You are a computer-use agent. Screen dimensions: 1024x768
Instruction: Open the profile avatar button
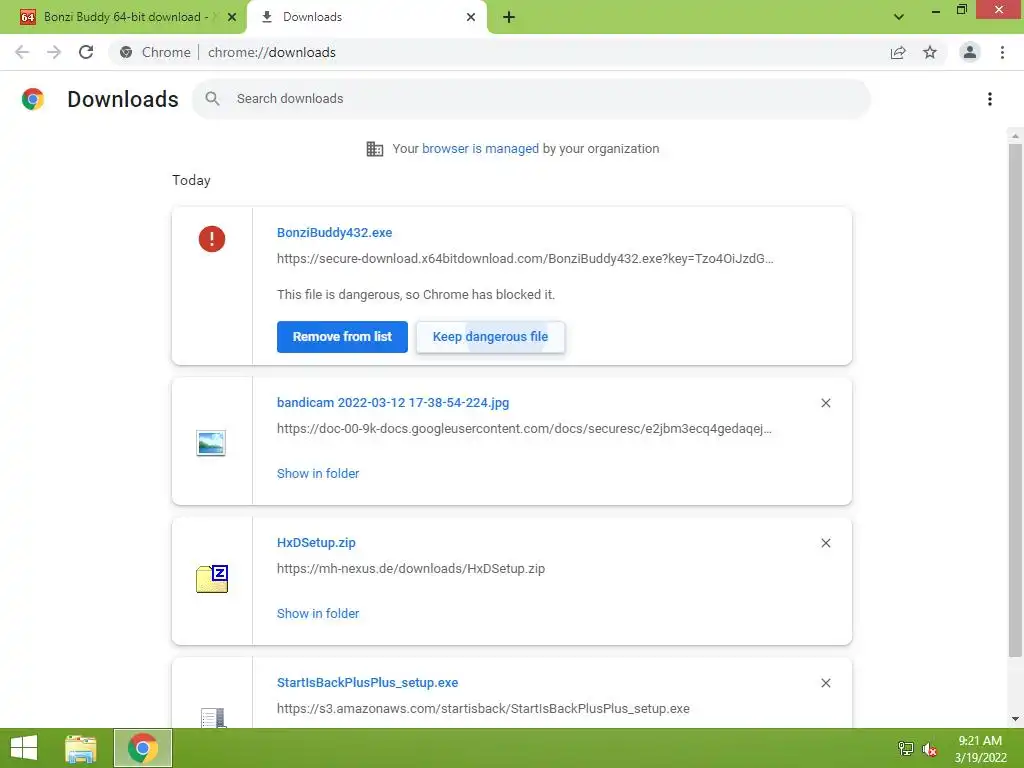(970, 52)
